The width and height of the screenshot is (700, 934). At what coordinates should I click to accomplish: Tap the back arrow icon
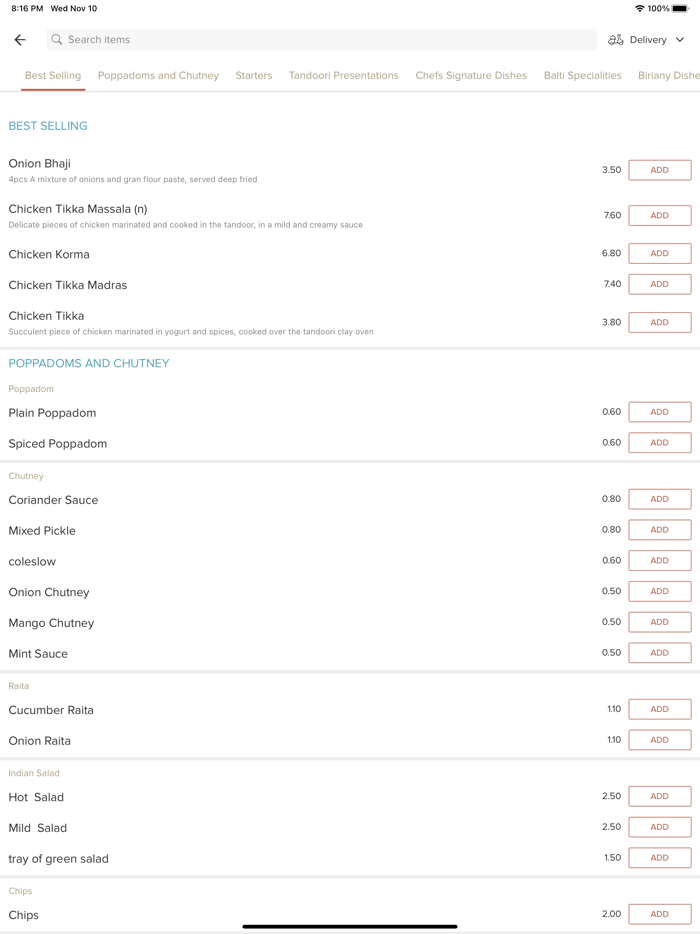20,40
